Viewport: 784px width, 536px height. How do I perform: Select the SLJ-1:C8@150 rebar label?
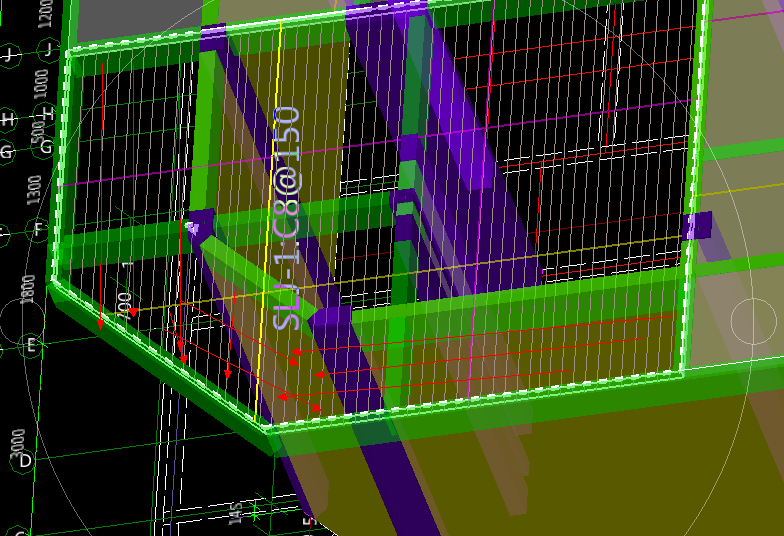coord(287,218)
